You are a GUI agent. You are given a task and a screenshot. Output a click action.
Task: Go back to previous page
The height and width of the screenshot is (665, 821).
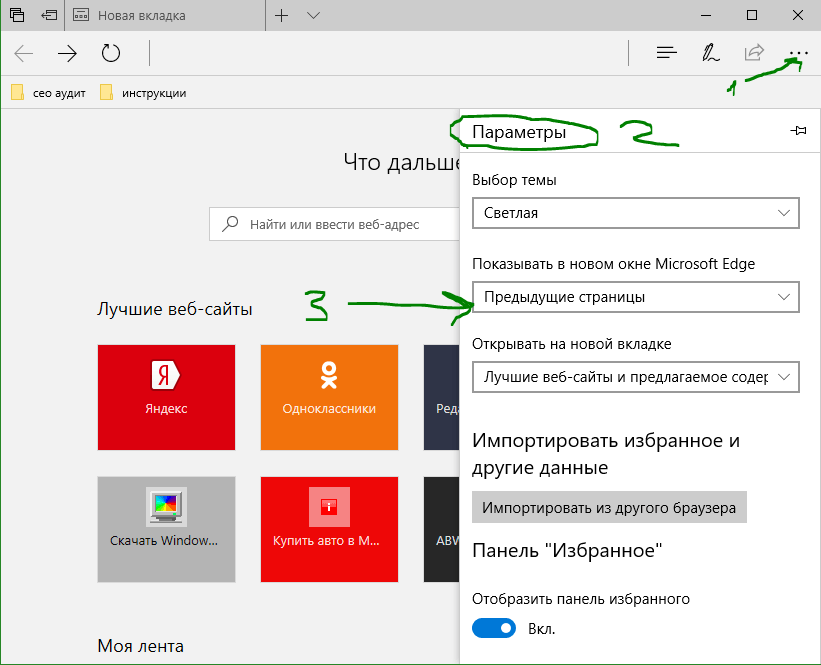pyautogui.click(x=24, y=53)
